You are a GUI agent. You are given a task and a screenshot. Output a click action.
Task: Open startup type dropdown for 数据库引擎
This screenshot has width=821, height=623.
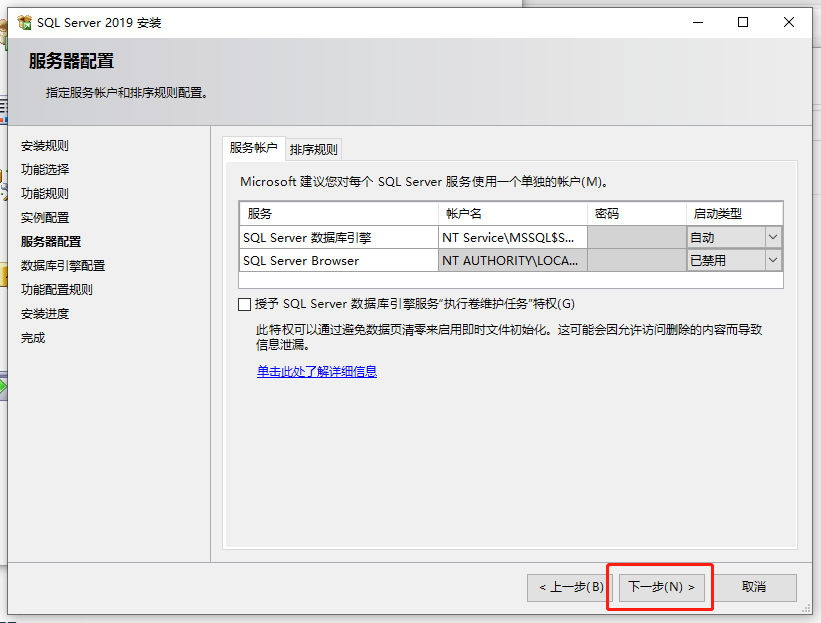tap(773, 238)
